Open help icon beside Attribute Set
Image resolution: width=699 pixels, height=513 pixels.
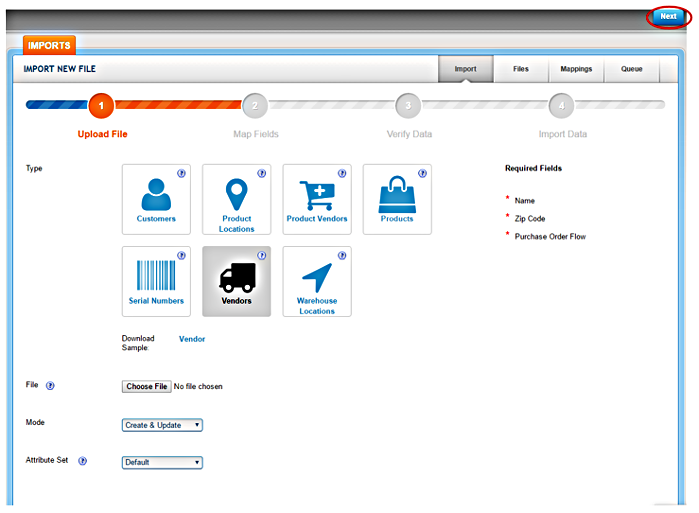(x=83, y=461)
